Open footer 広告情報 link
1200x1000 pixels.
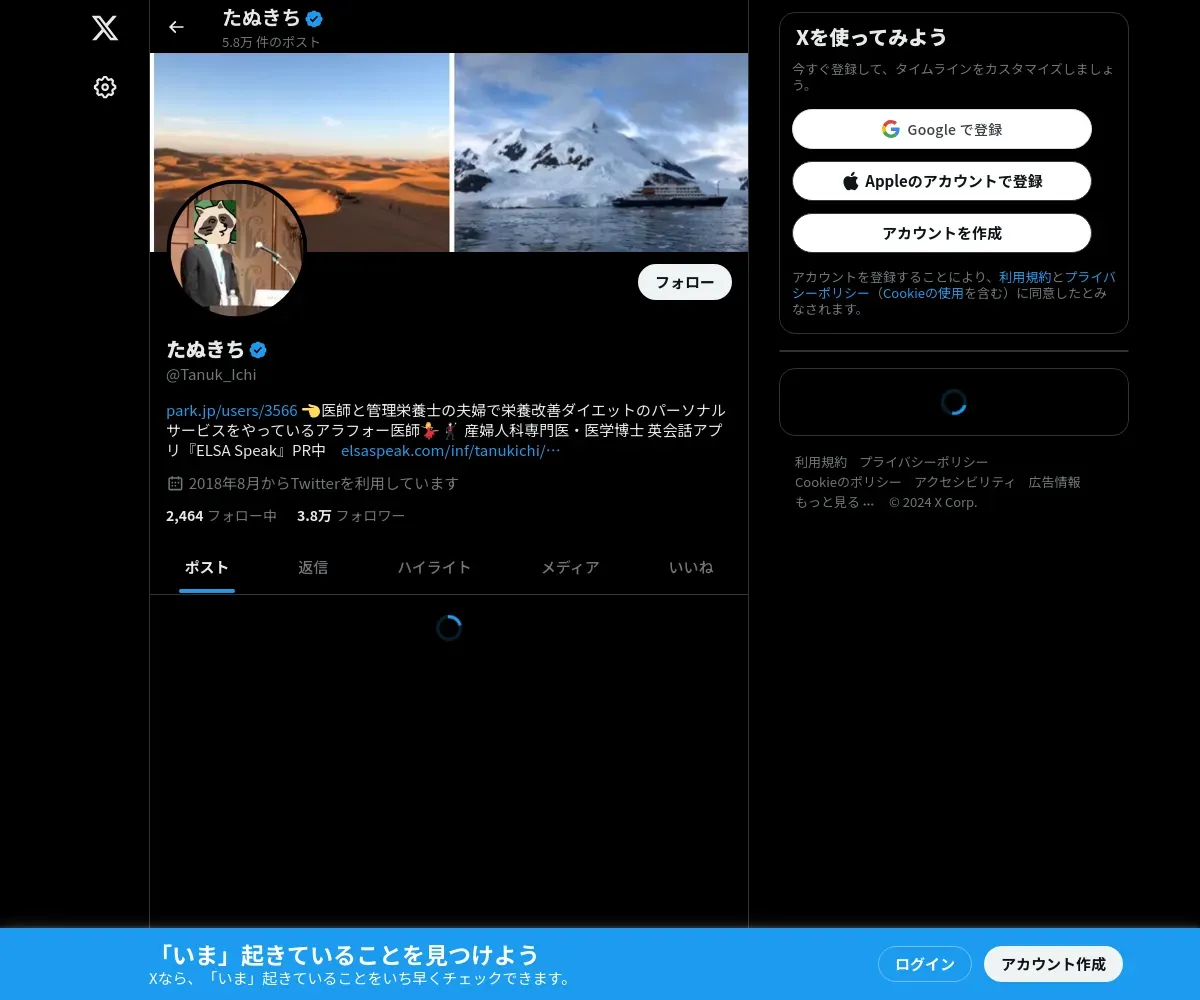tap(1055, 482)
